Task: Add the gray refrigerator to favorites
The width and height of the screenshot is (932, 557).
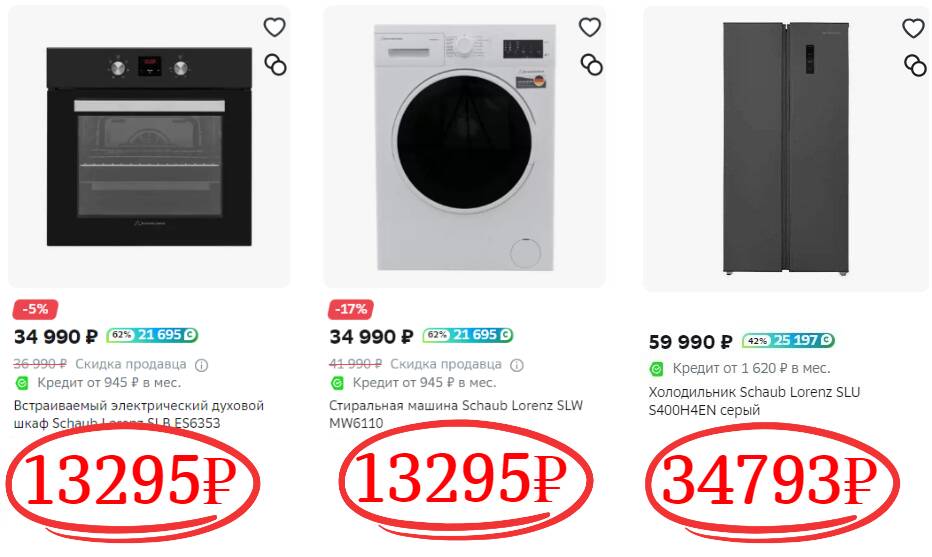Action: pyautogui.click(x=913, y=28)
